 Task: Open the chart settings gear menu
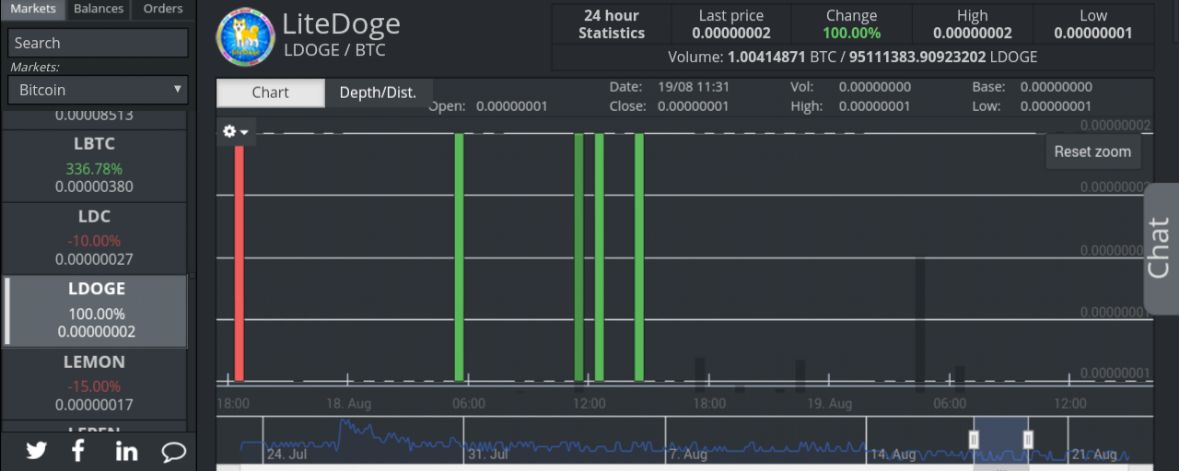pyautogui.click(x=236, y=132)
